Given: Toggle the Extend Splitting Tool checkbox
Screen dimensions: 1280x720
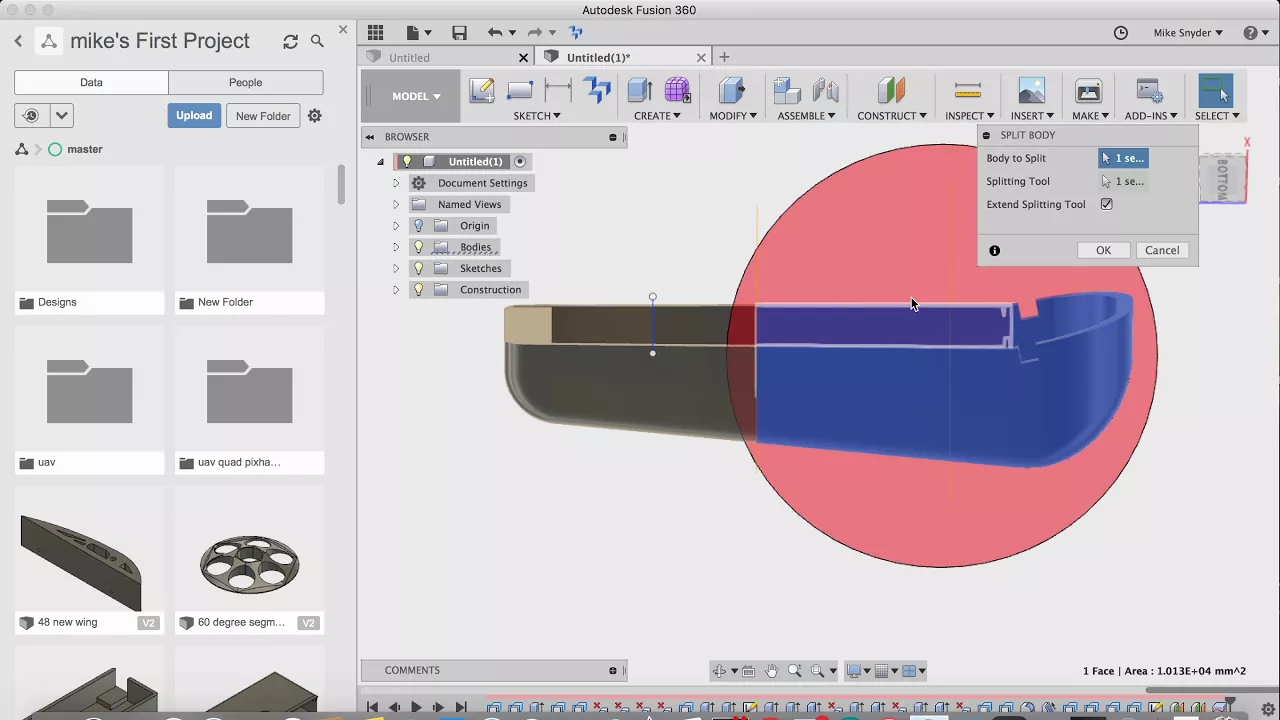Looking at the screenshot, I should click(x=1106, y=204).
